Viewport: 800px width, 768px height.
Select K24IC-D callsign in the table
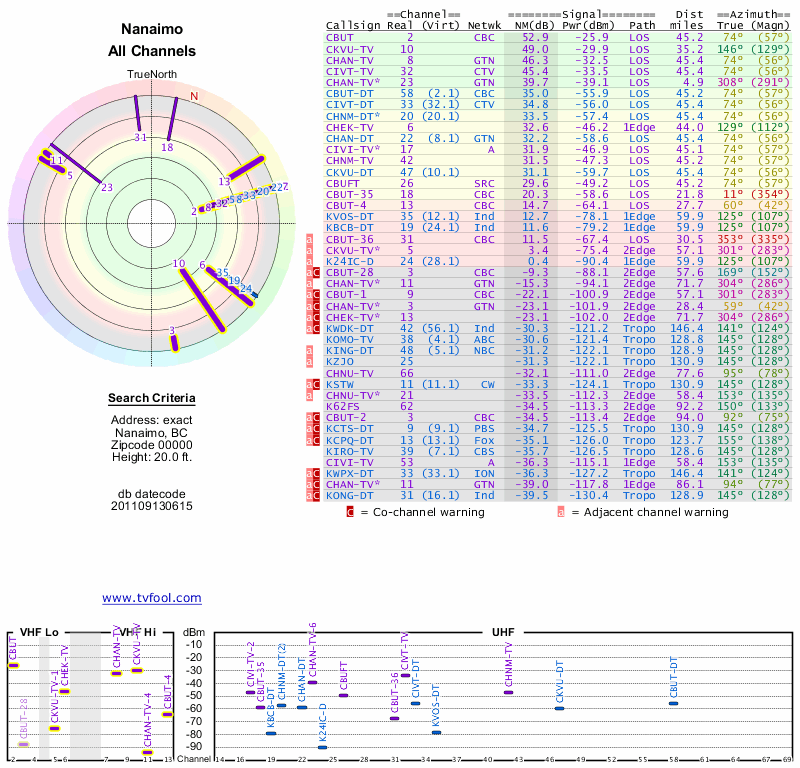[x=349, y=261]
